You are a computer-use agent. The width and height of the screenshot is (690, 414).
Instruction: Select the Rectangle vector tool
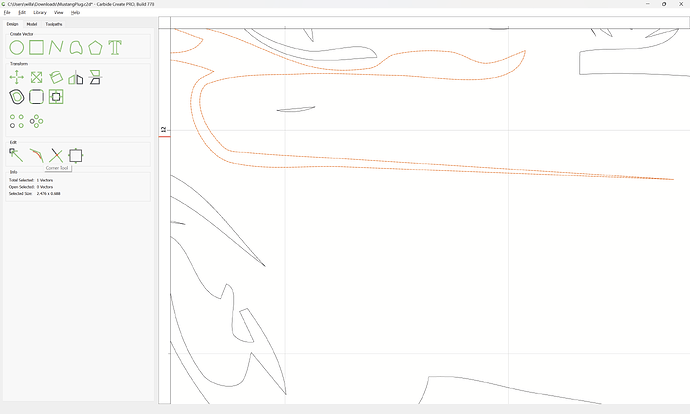pos(36,48)
